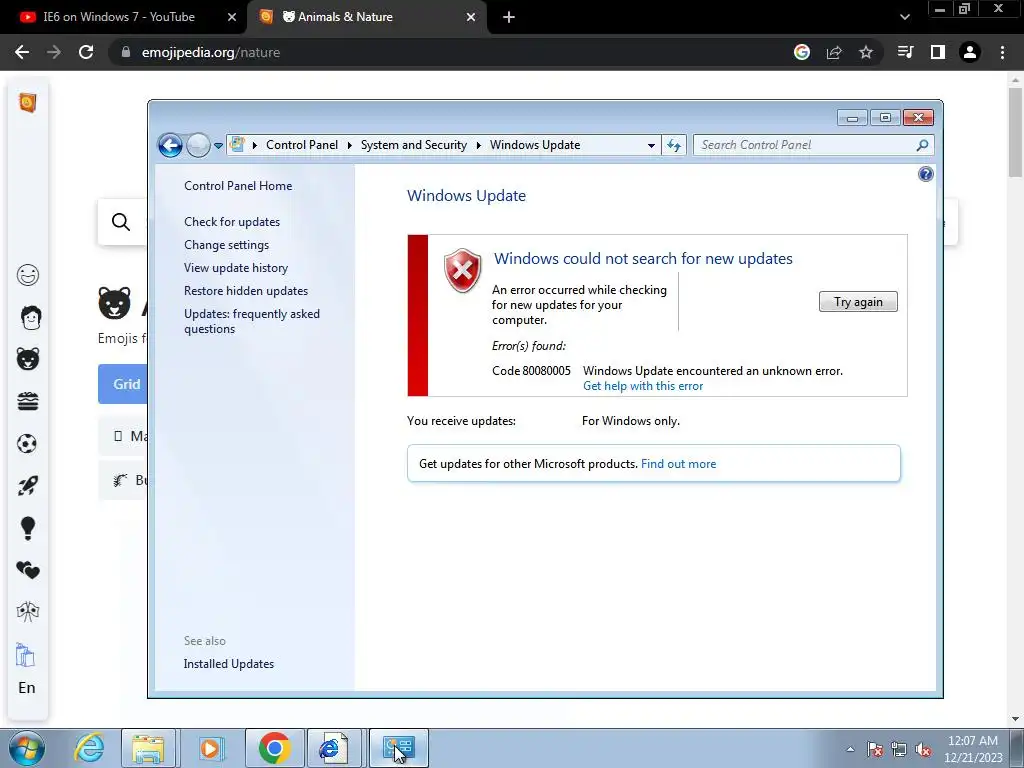Open View update history link
This screenshot has width=1024, height=768.
236,268
